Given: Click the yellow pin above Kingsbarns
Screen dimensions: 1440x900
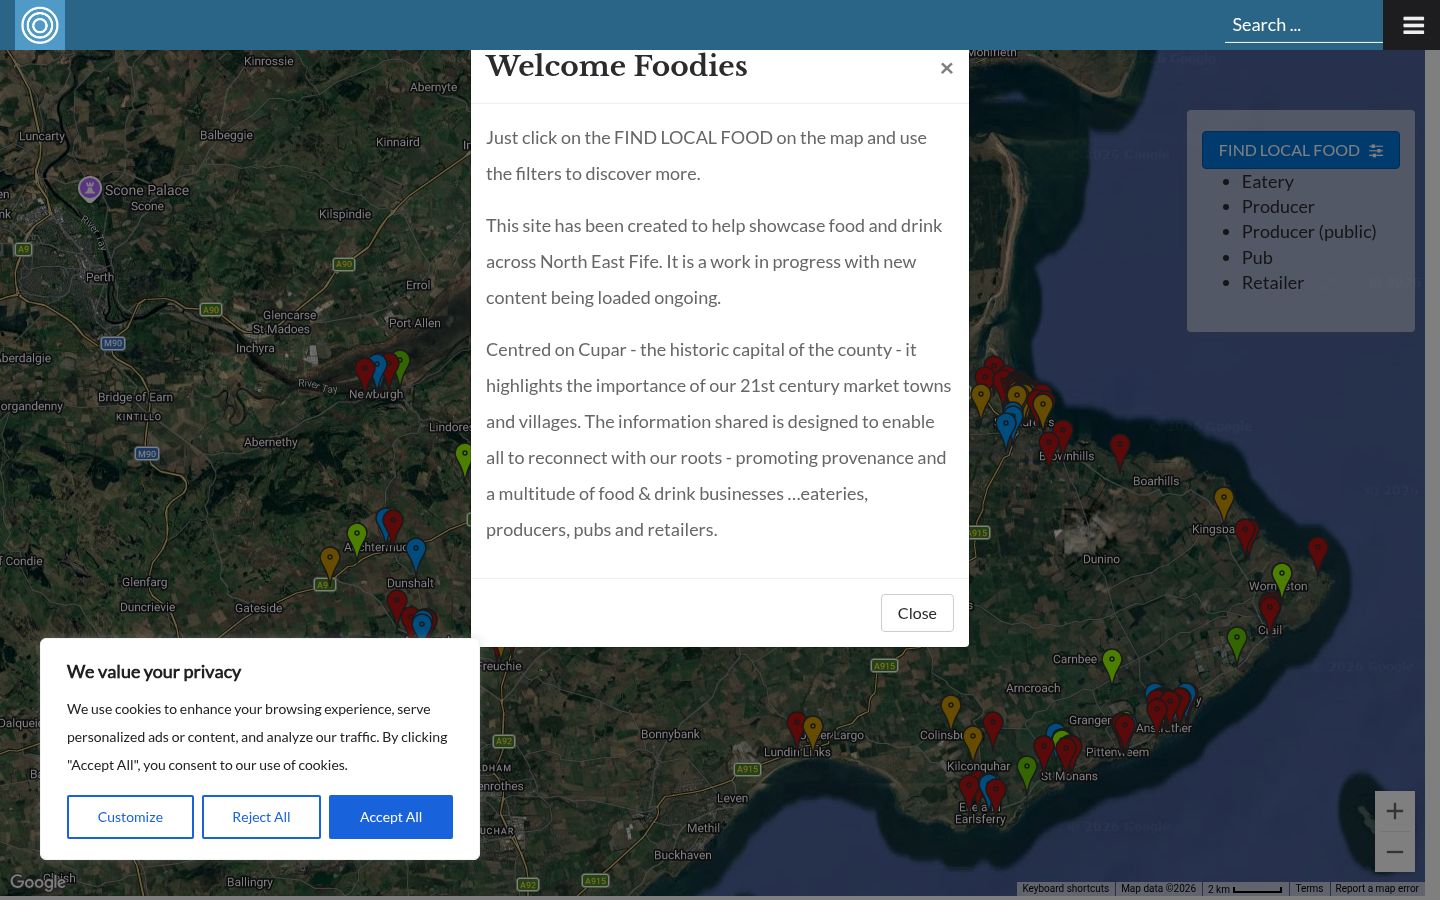Looking at the screenshot, I should (1224, 503).
